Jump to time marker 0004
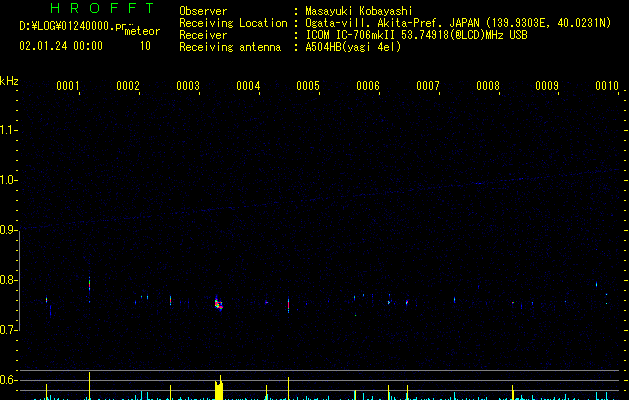This screenshot has width=629, height=400. coord(248,86)
